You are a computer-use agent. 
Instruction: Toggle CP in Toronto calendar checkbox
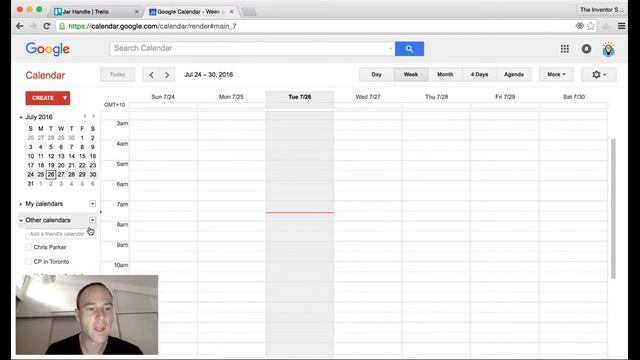[x=29, y=262]
